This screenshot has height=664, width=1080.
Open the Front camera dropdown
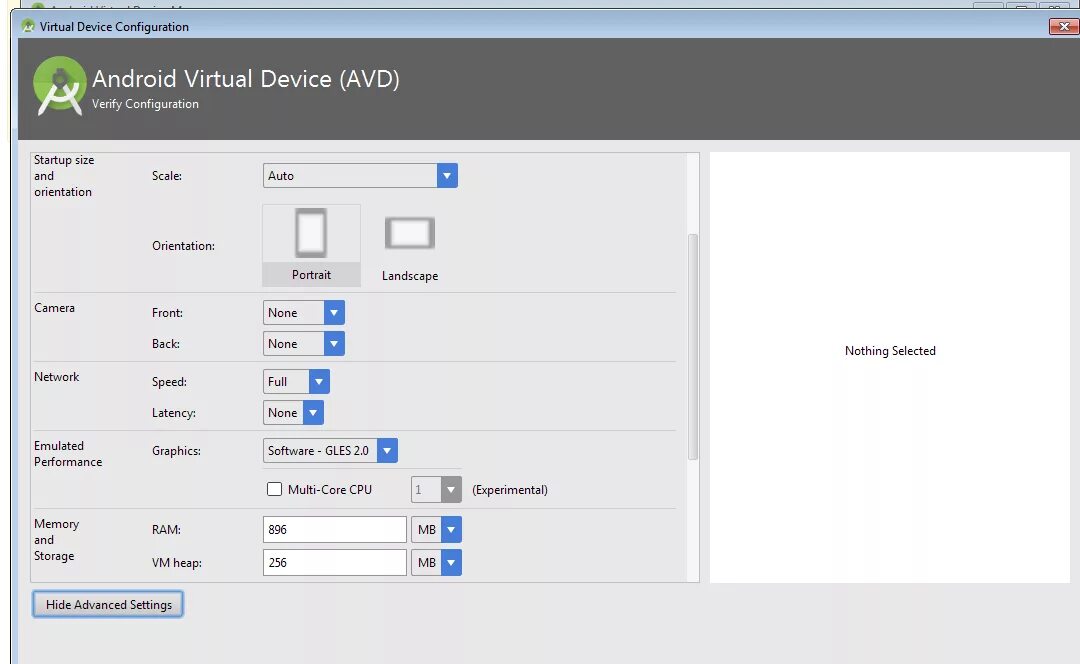304,313
